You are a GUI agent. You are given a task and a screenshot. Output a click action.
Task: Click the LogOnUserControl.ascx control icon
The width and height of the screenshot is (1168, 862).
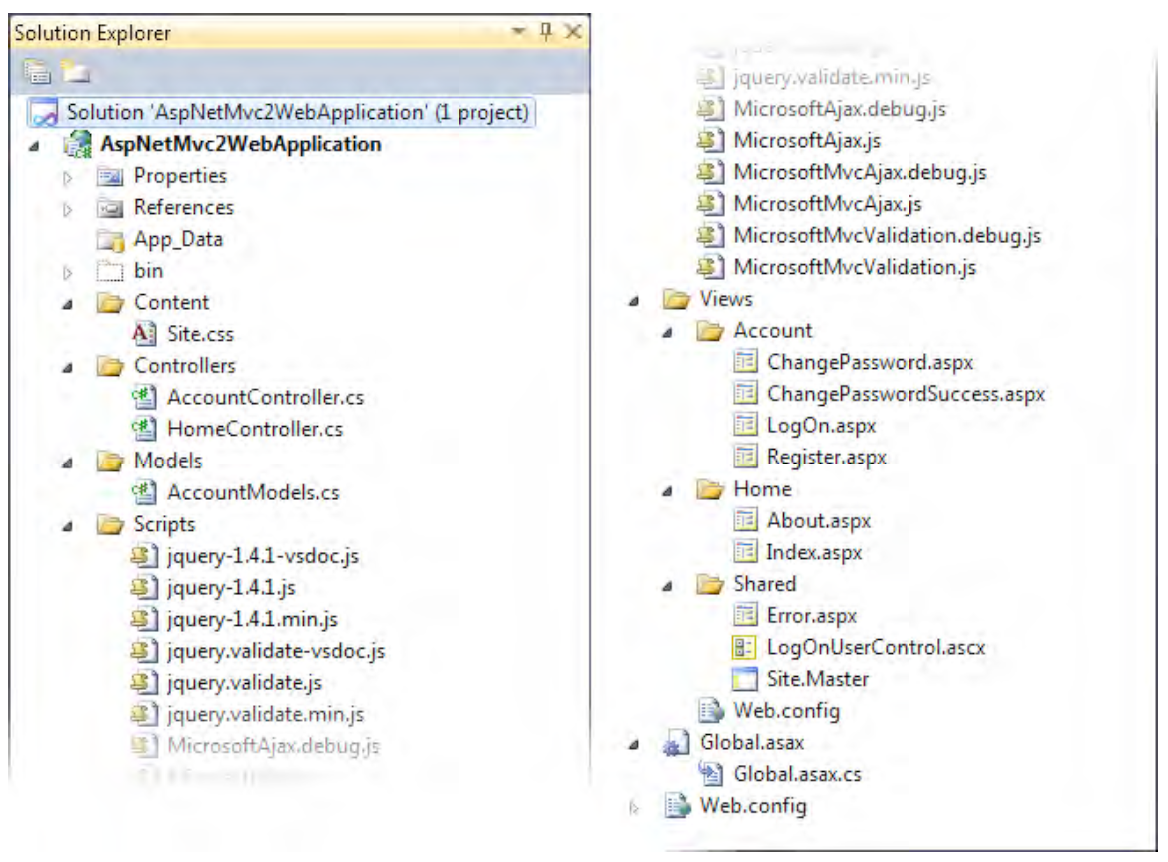tap(745, 647)
